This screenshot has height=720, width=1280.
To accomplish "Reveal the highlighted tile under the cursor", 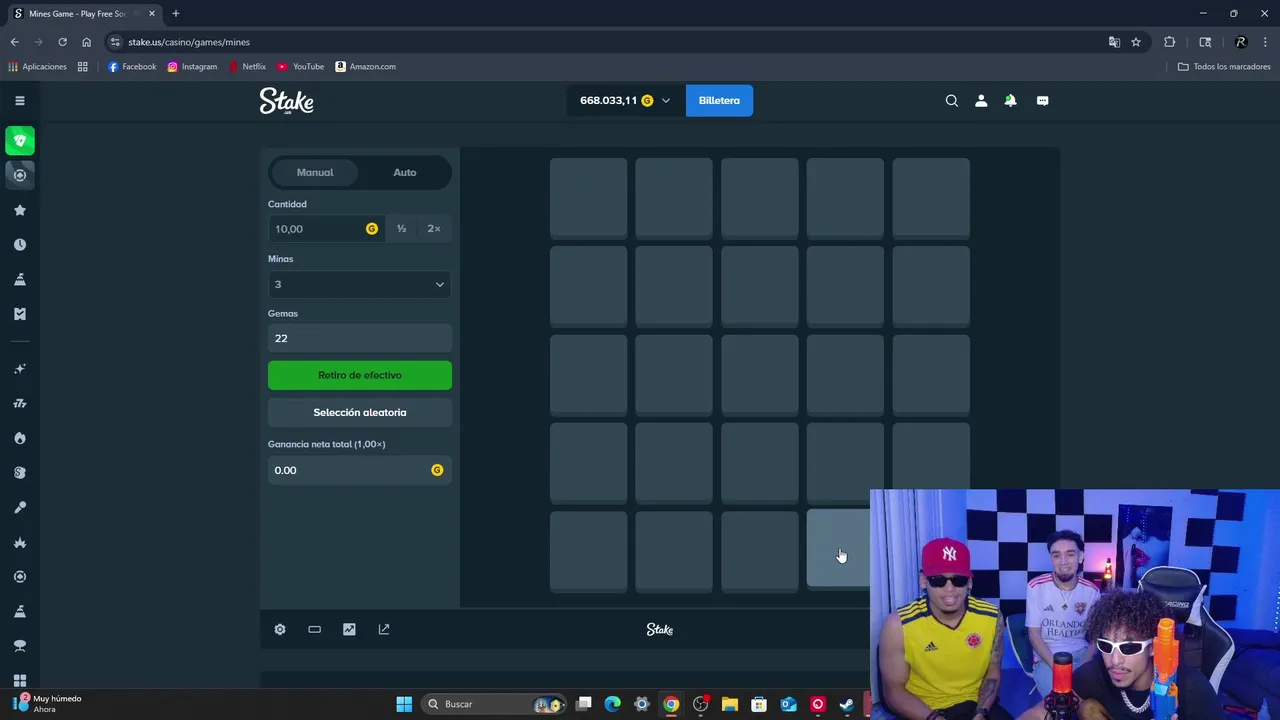I will tap(838, 548).
